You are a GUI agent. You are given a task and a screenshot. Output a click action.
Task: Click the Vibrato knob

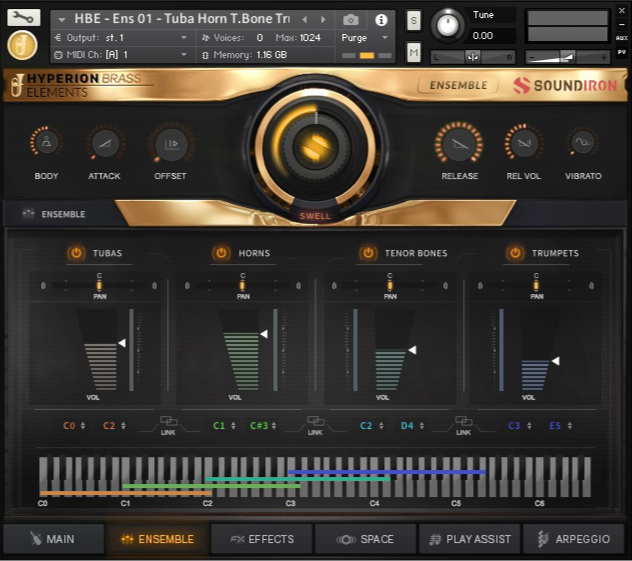point(582,144)
